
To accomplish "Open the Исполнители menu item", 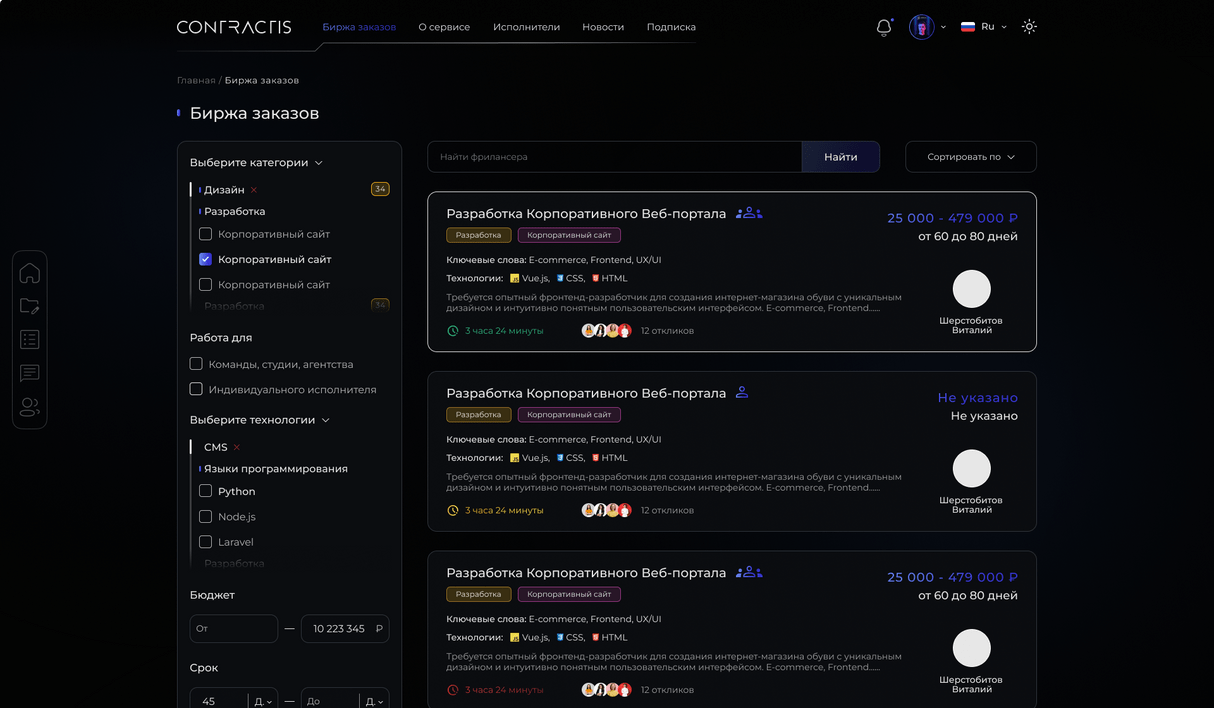I will coord(526,27).
